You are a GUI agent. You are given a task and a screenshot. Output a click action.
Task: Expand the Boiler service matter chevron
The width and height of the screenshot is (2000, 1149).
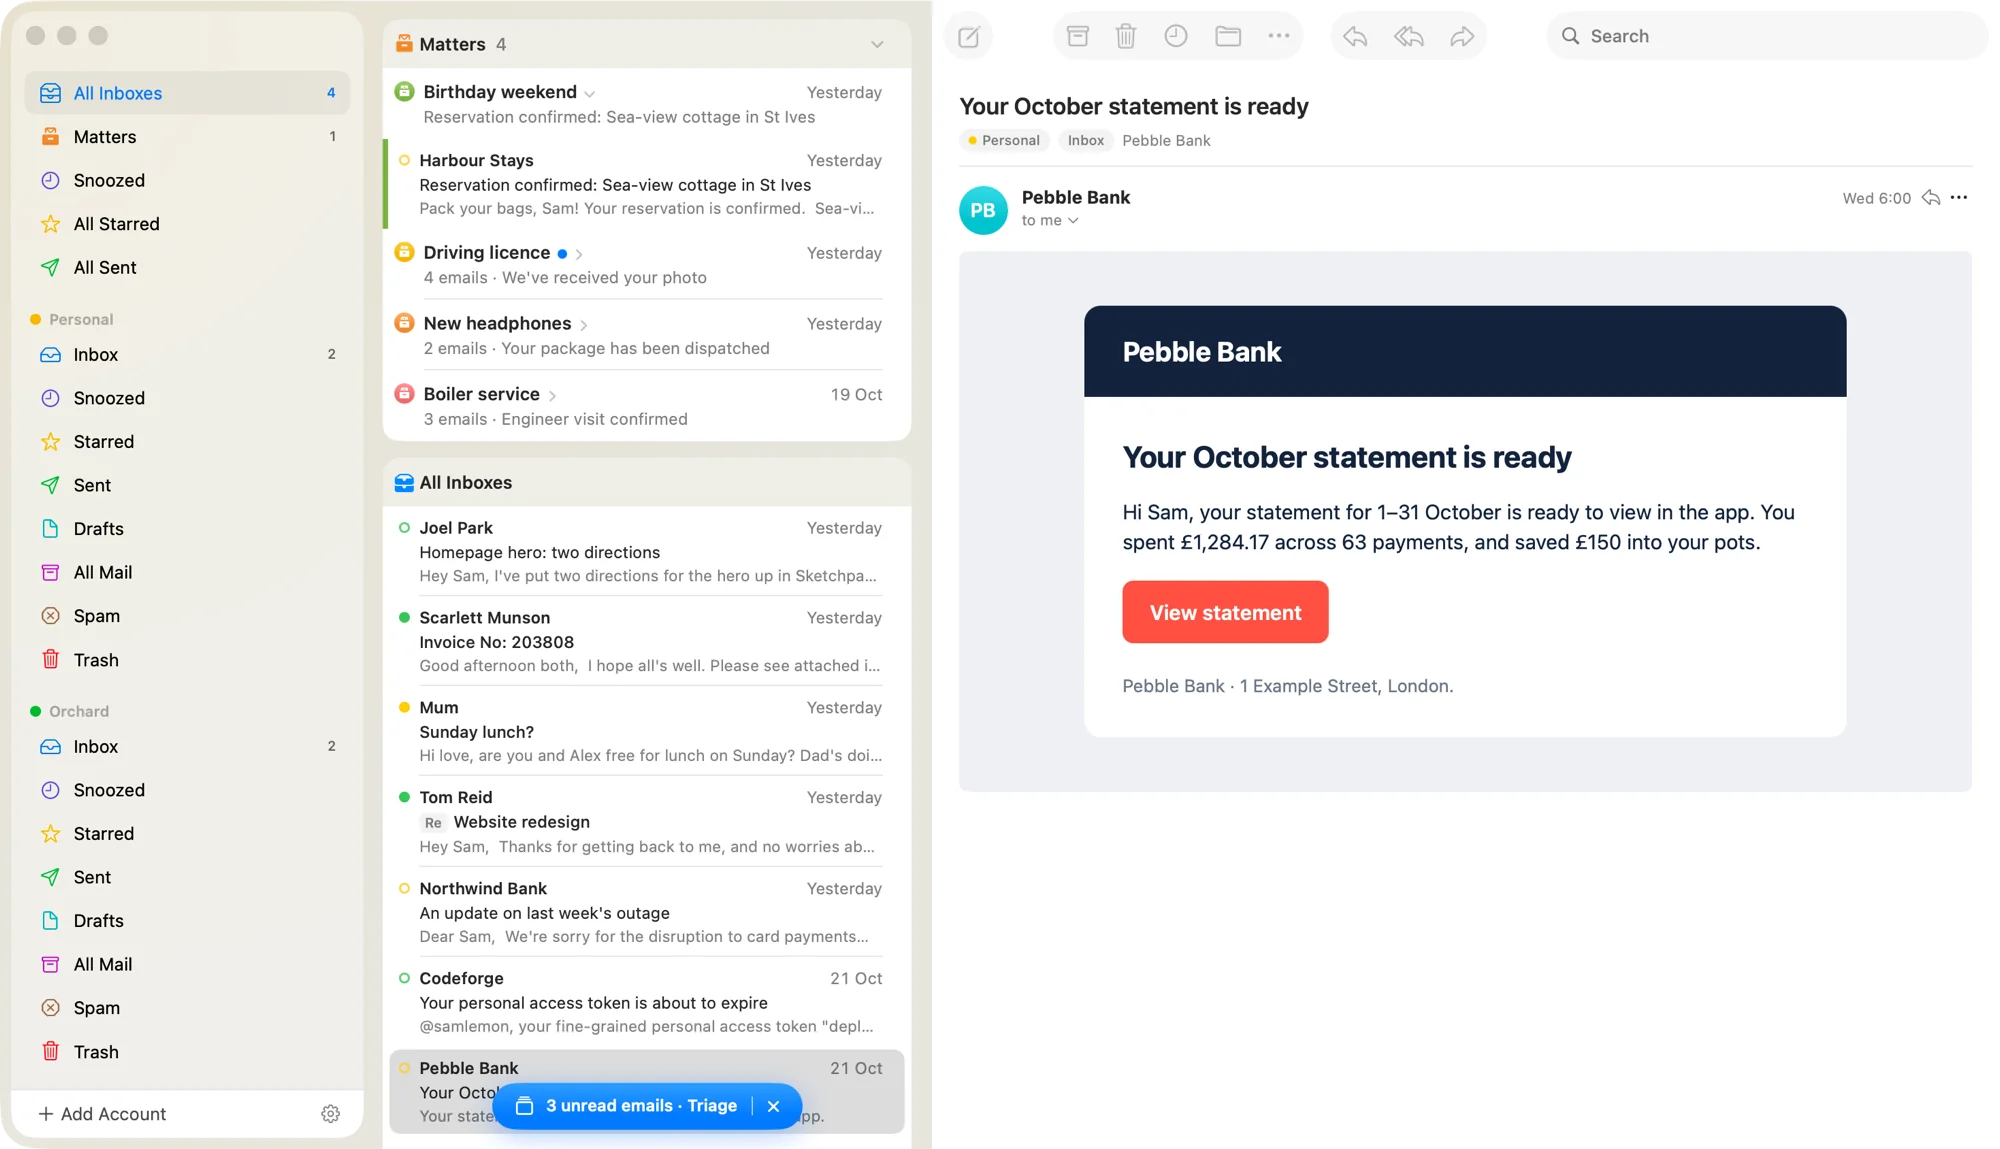pyautogui.click(x=552, y=396)
